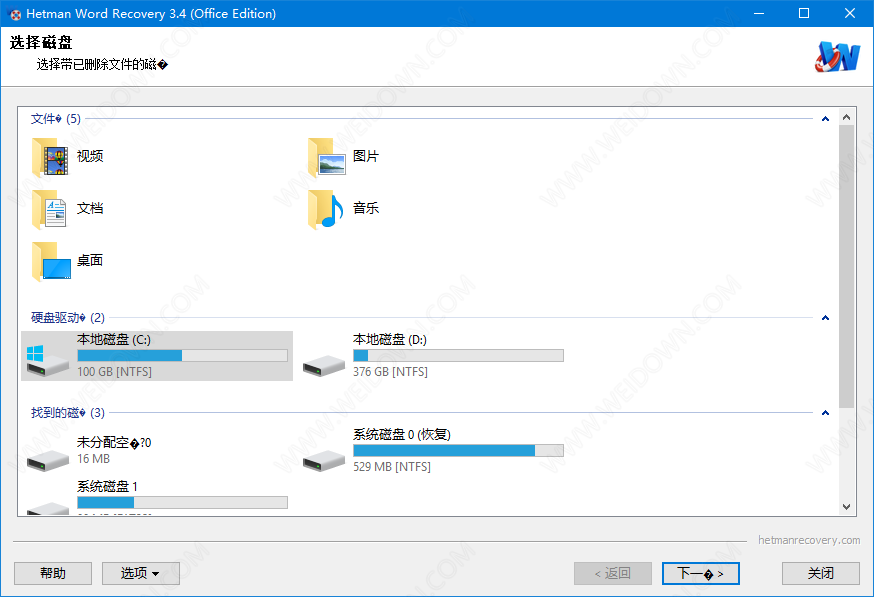
Task: Click the vertical scrollbar thumb
Action: pyautogui.click(x=847, y=266)
